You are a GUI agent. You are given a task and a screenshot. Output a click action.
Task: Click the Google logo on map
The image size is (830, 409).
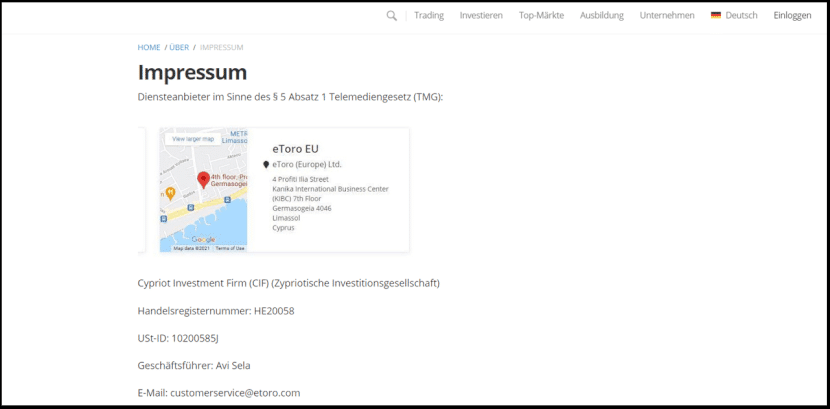click(203, 239)
